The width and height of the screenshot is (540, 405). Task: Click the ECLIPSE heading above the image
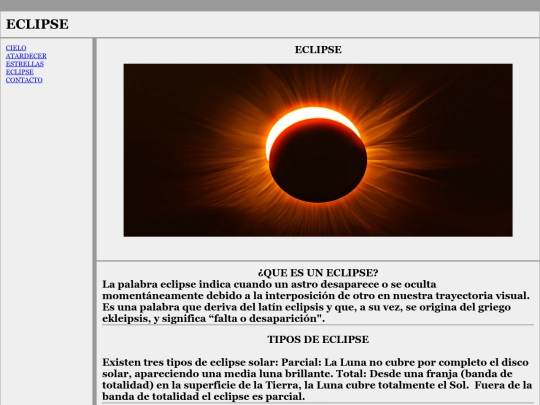coord(318,50)
